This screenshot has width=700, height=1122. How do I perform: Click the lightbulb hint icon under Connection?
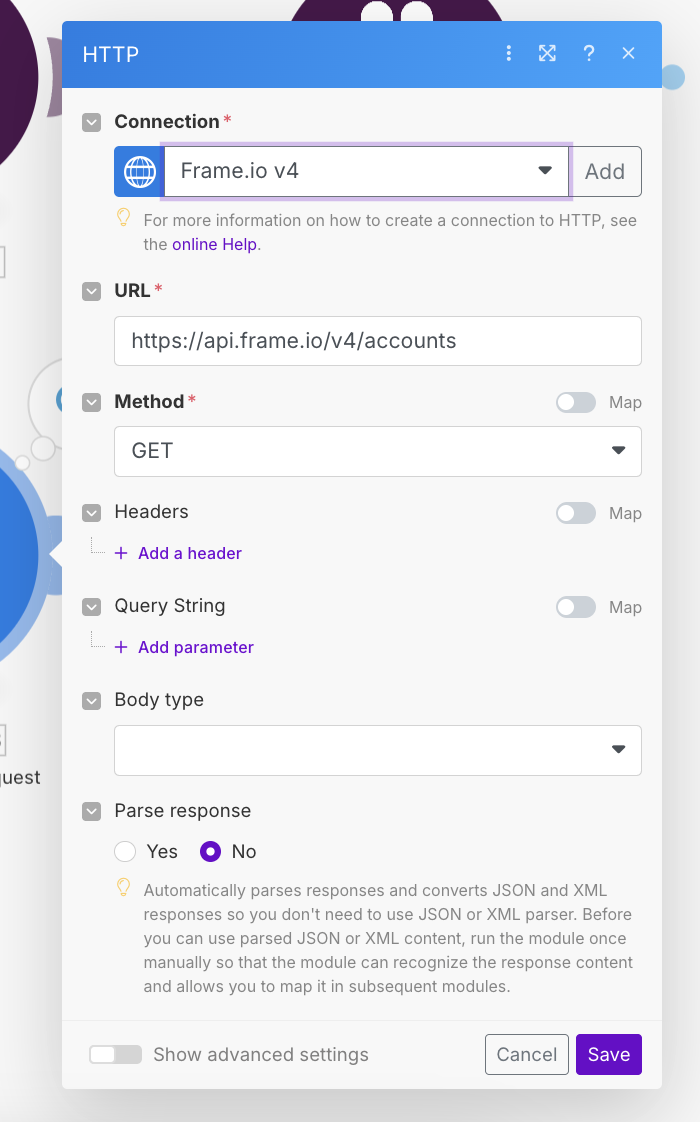pyautogui.click(x=124, y=218)
